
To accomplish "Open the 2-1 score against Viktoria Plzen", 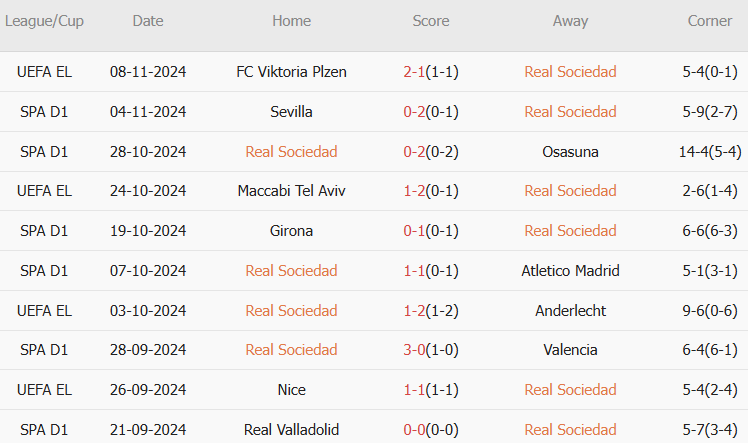I will click(x=414, y=72).
